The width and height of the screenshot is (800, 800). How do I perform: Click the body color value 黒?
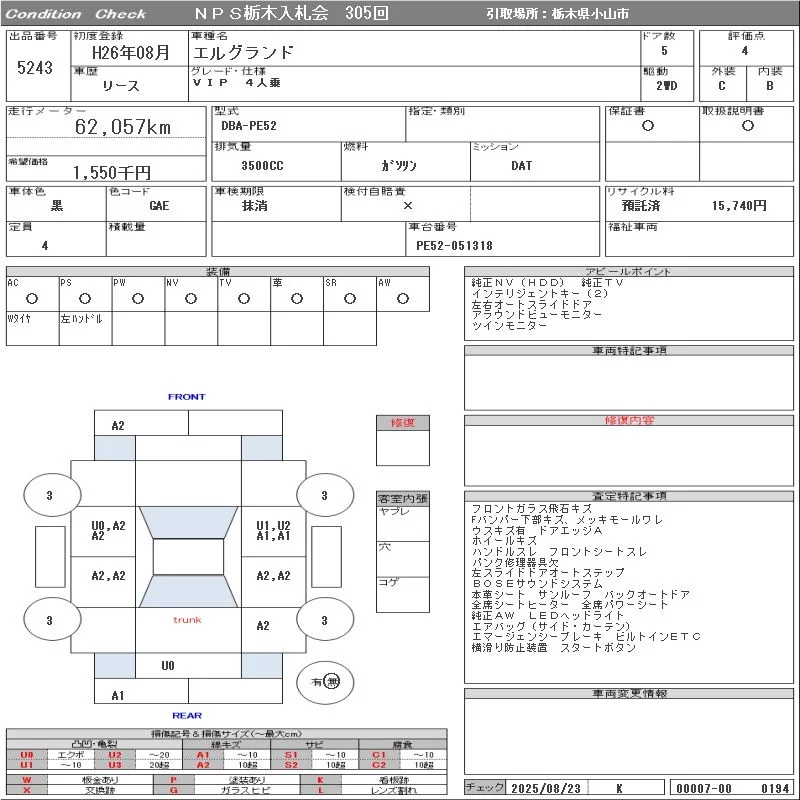(x=57, y=206)
